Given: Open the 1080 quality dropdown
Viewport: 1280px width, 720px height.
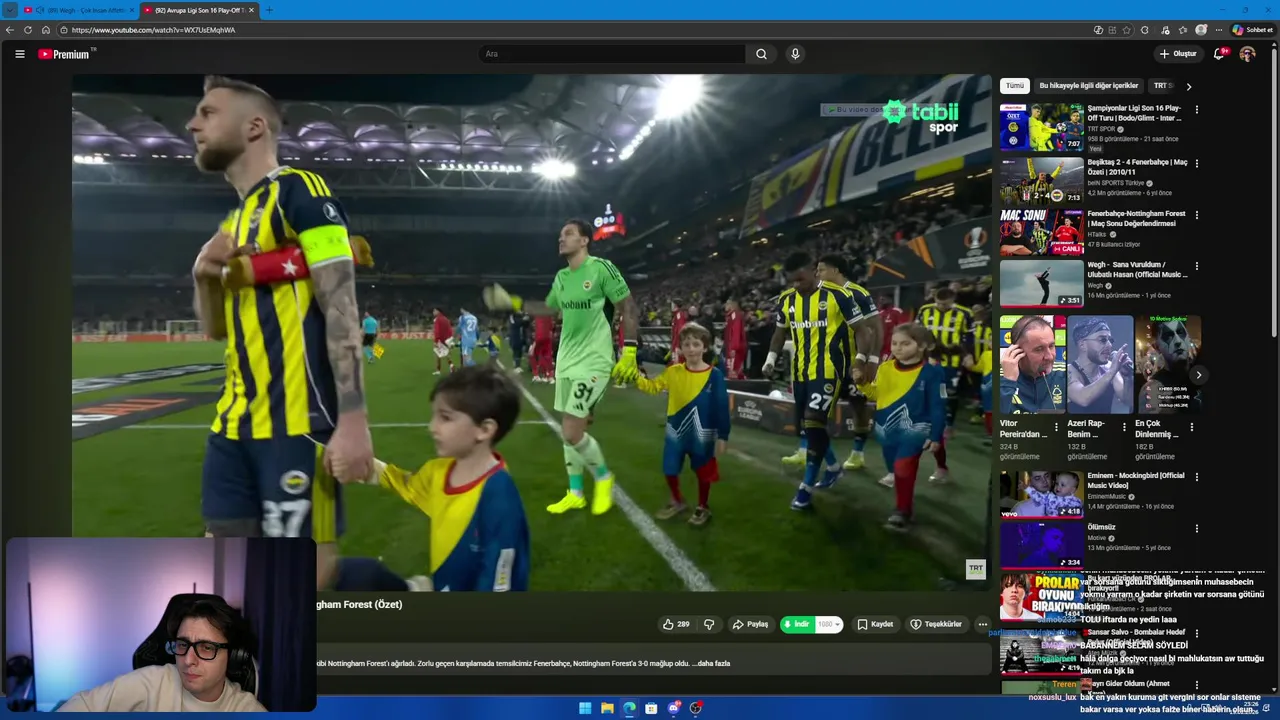Looking at the screenshot, I should point(829,624).
